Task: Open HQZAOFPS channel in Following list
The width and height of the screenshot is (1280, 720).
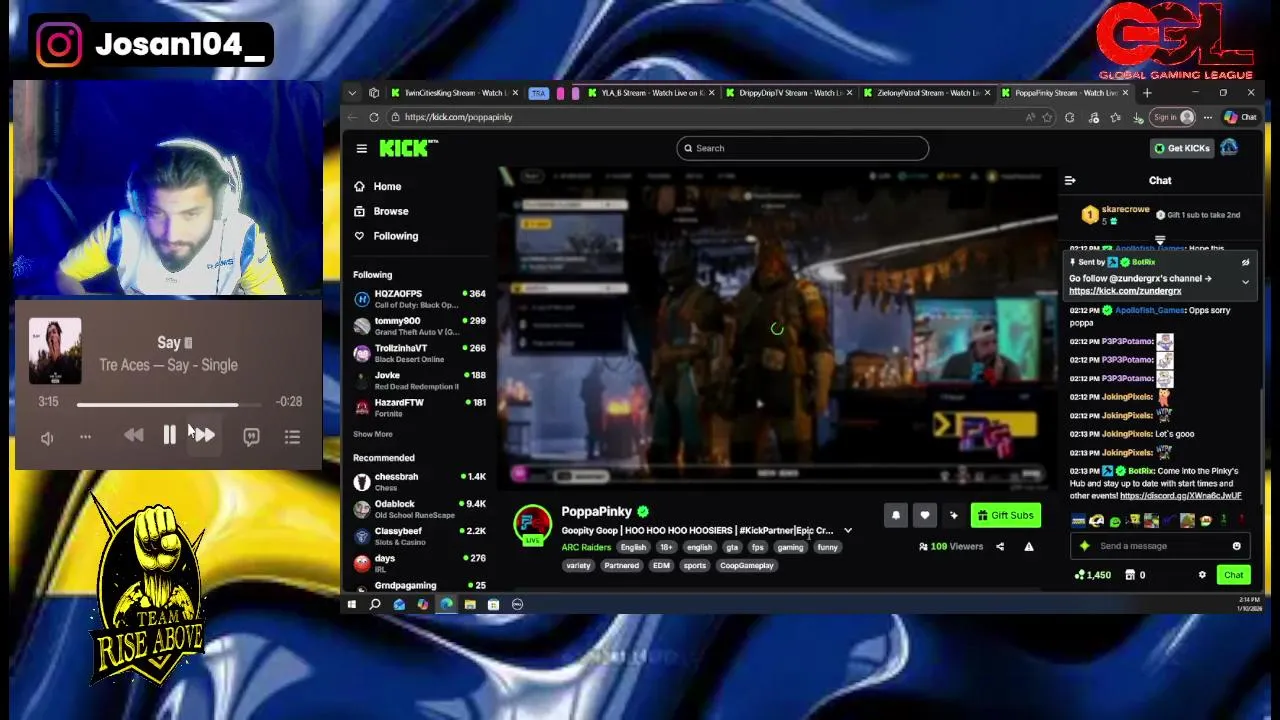Action: pyautogui.click(x=420, y=298)
